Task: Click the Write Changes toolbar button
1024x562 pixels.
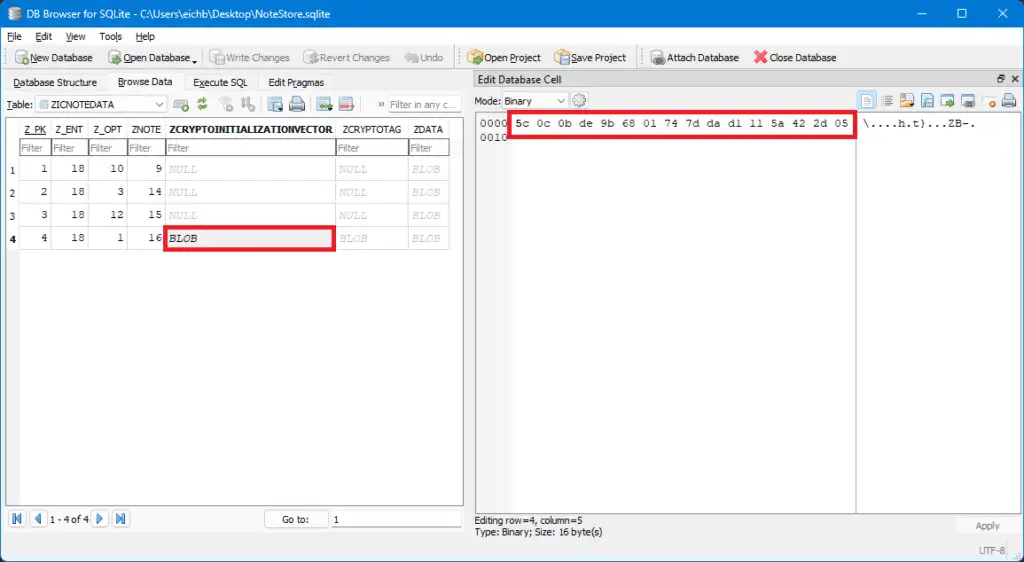Action: point(249,57)
